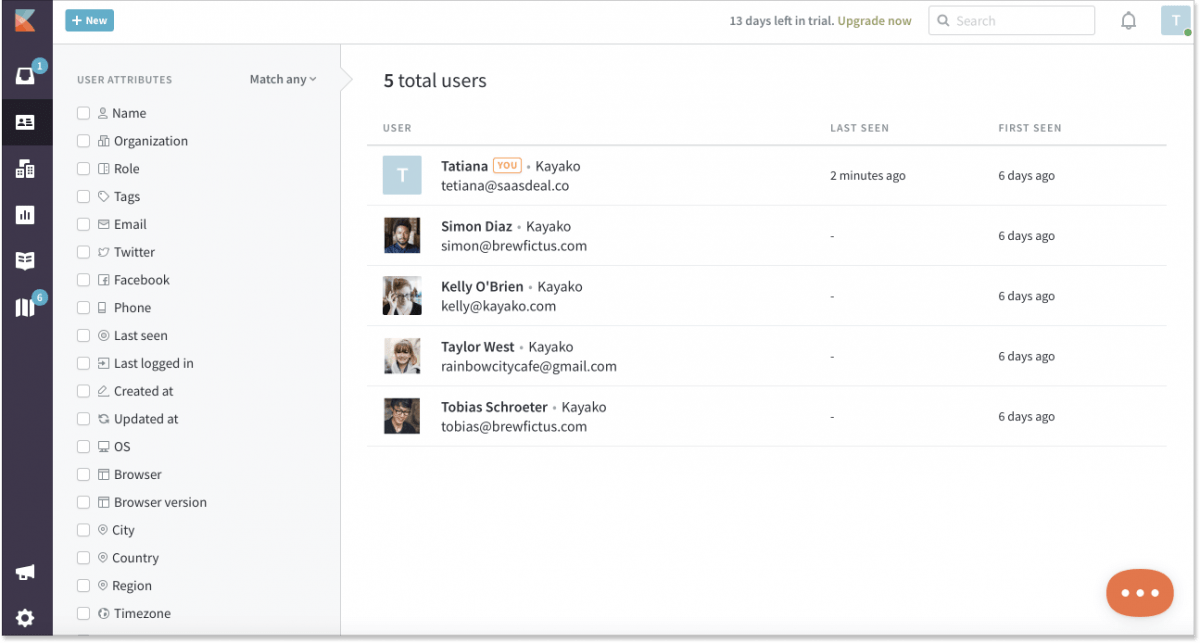Sort by the Last Seen column header

click(x=859, y=128)
